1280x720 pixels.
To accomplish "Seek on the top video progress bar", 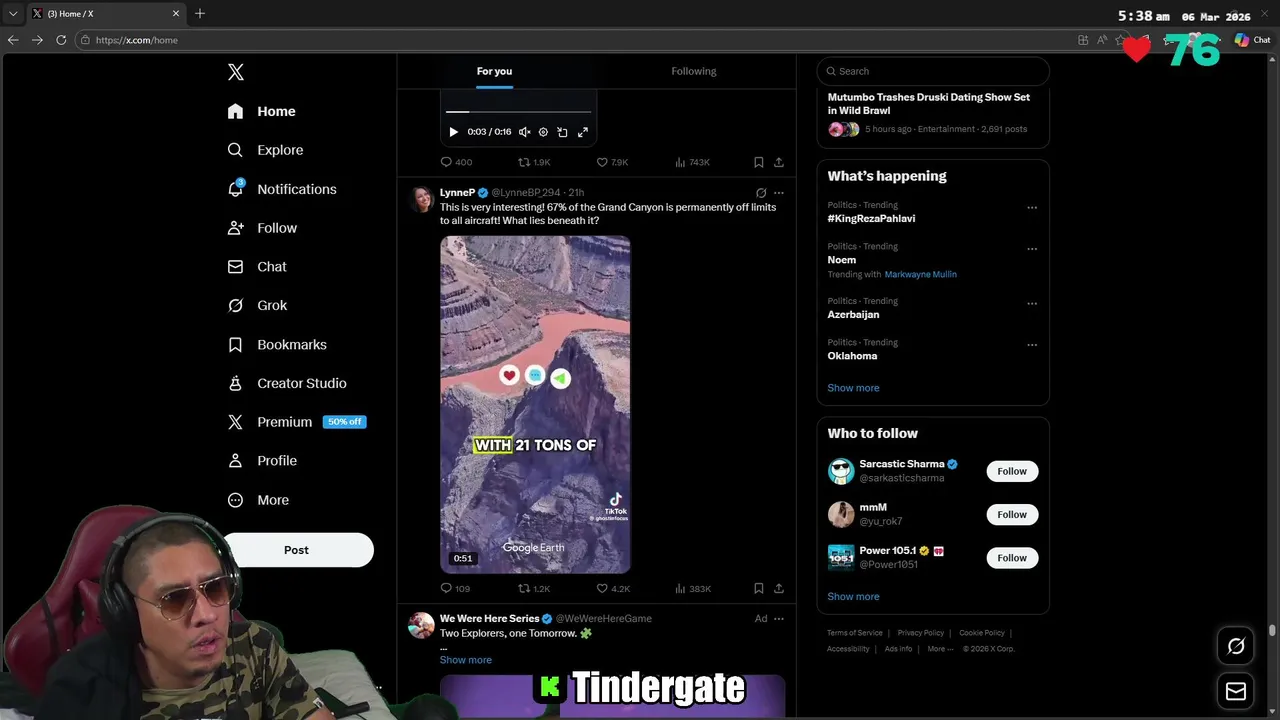I will pyautogui.click(x=518, y=112).
